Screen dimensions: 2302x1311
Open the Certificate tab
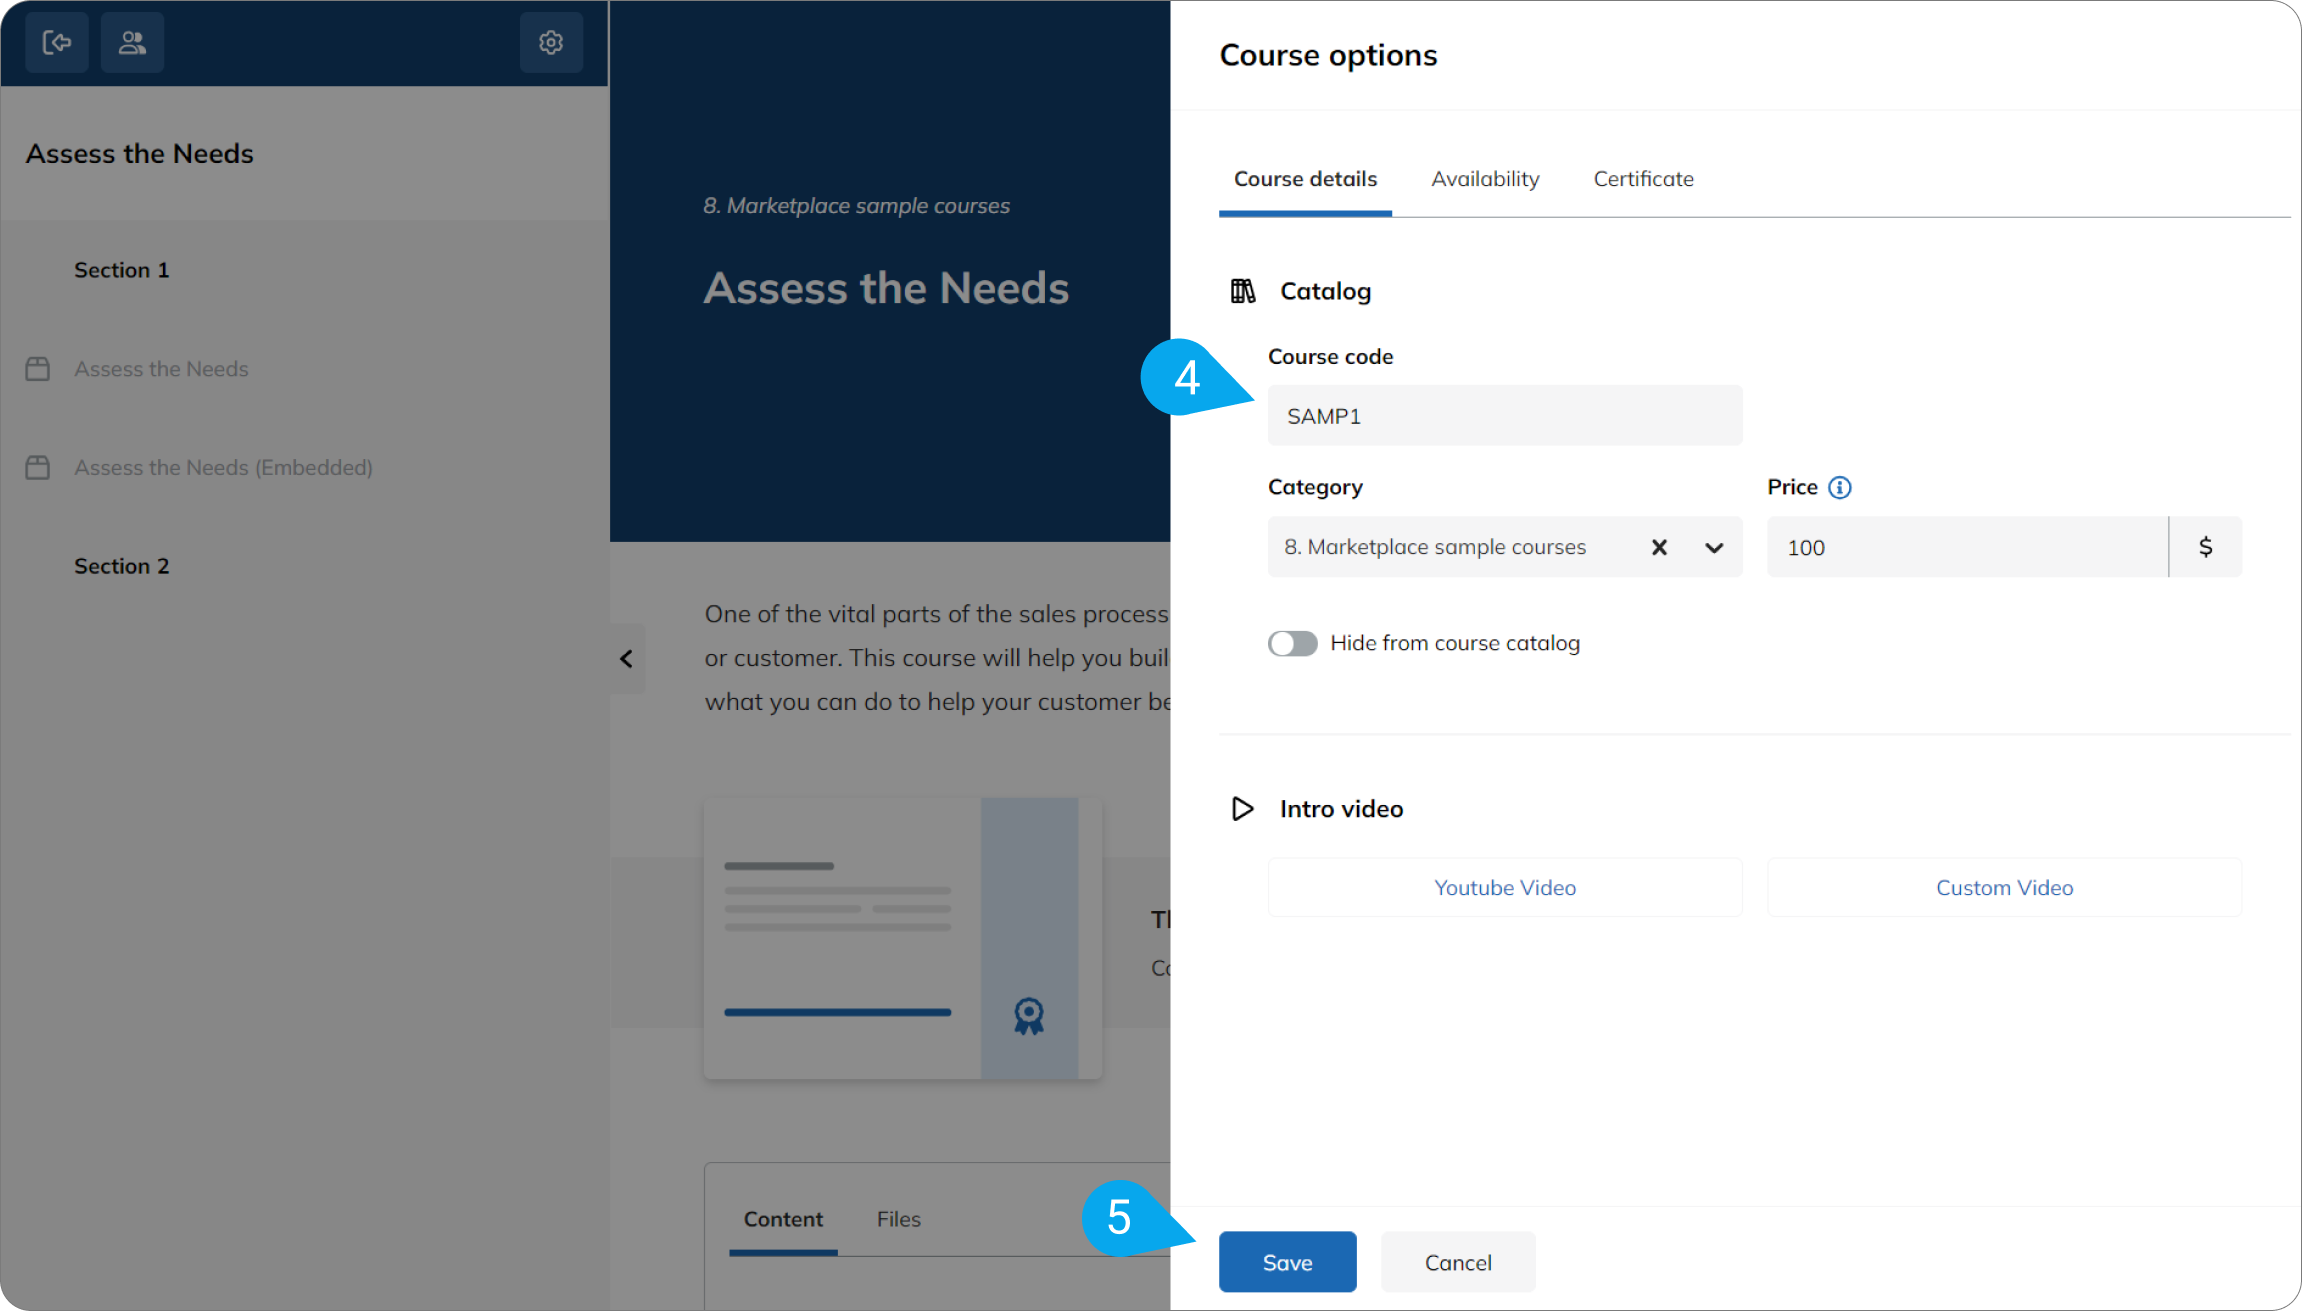click(1643, 178)
